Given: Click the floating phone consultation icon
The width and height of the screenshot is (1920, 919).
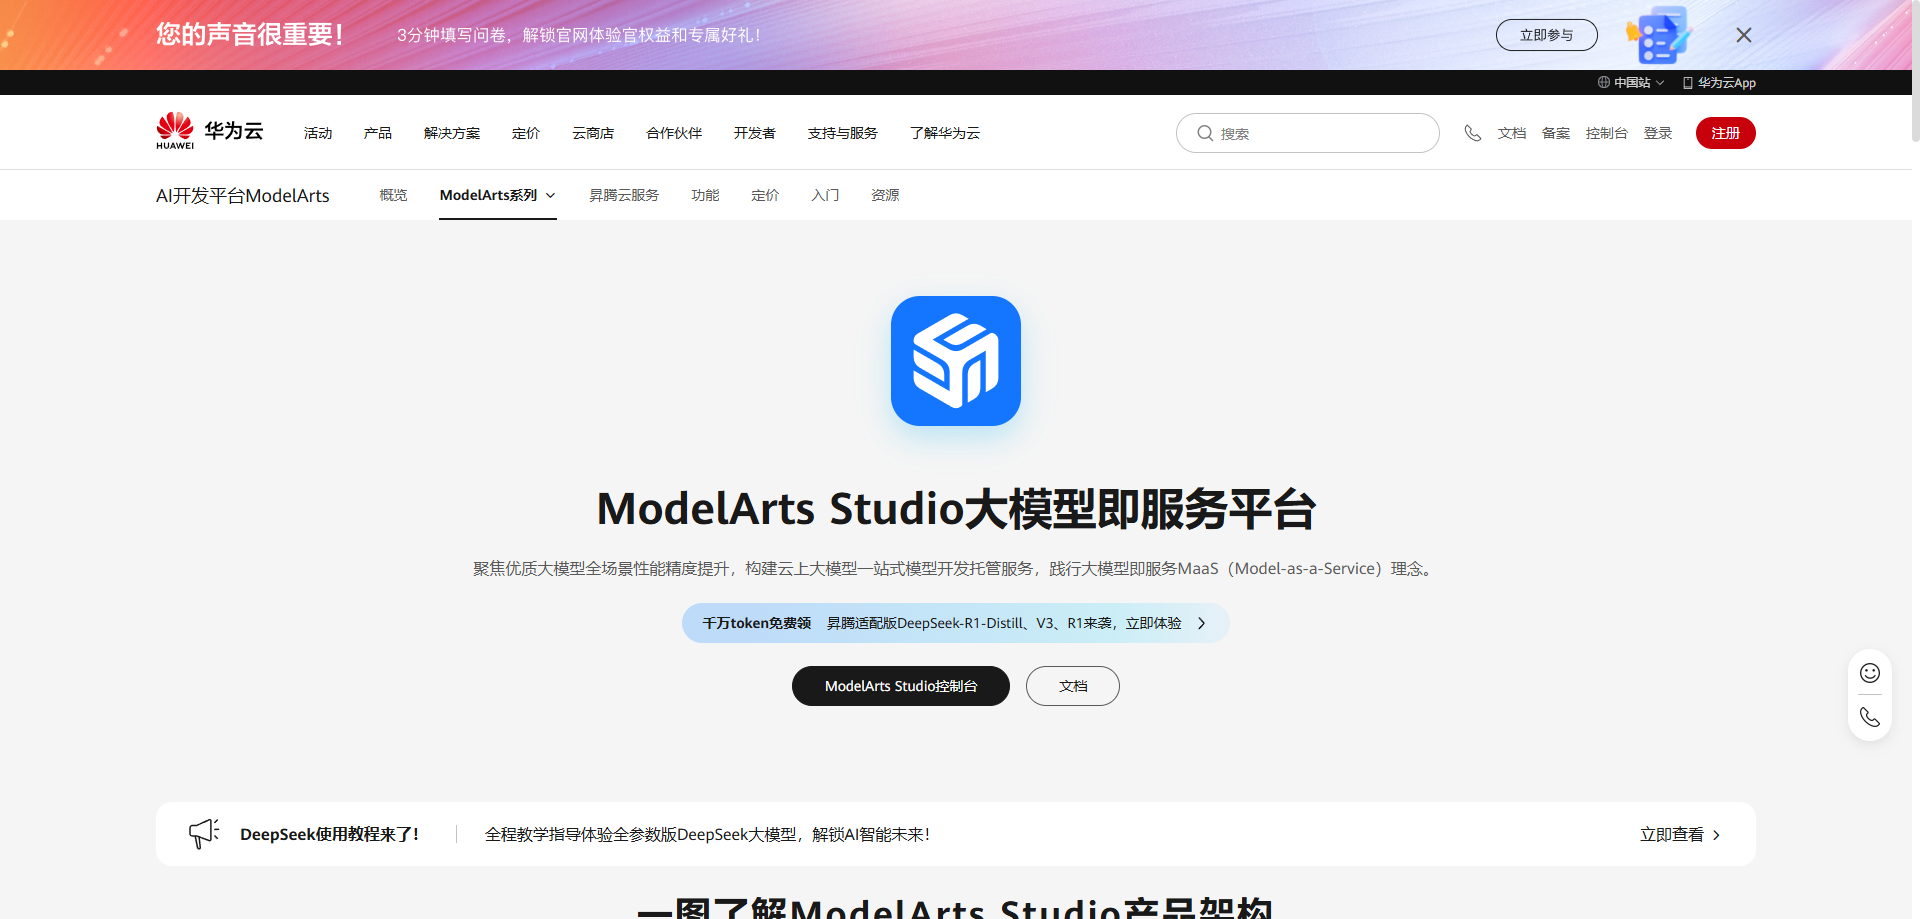Looking at the screenshot, I should pos(1870,717).
